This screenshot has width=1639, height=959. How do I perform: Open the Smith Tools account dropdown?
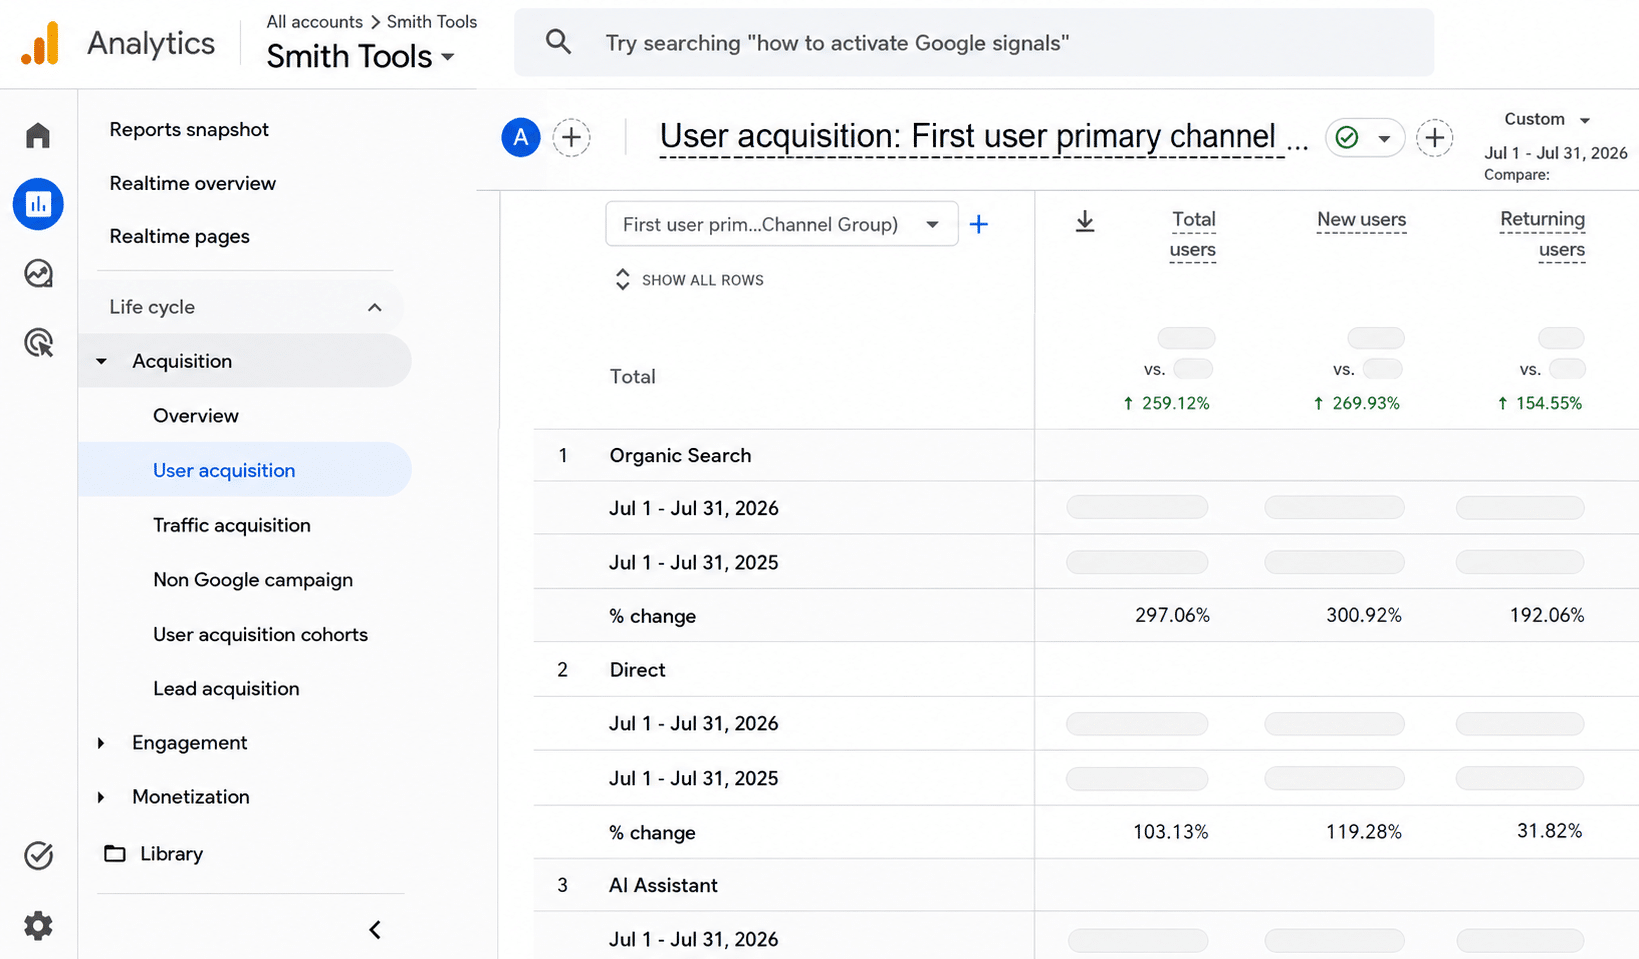pos(361,57)
